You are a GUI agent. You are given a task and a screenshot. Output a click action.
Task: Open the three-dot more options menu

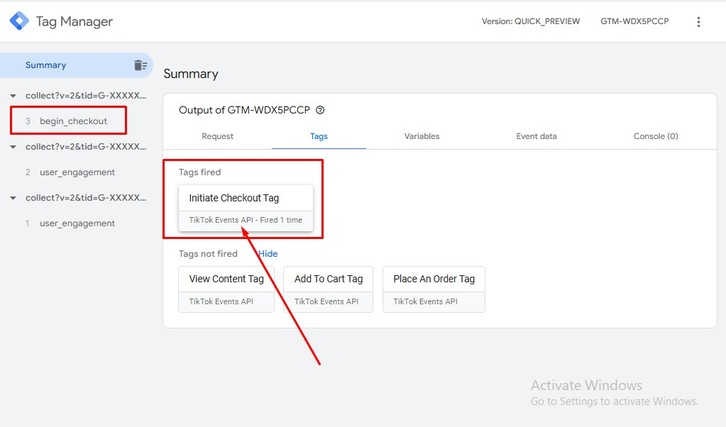point(698,21)
